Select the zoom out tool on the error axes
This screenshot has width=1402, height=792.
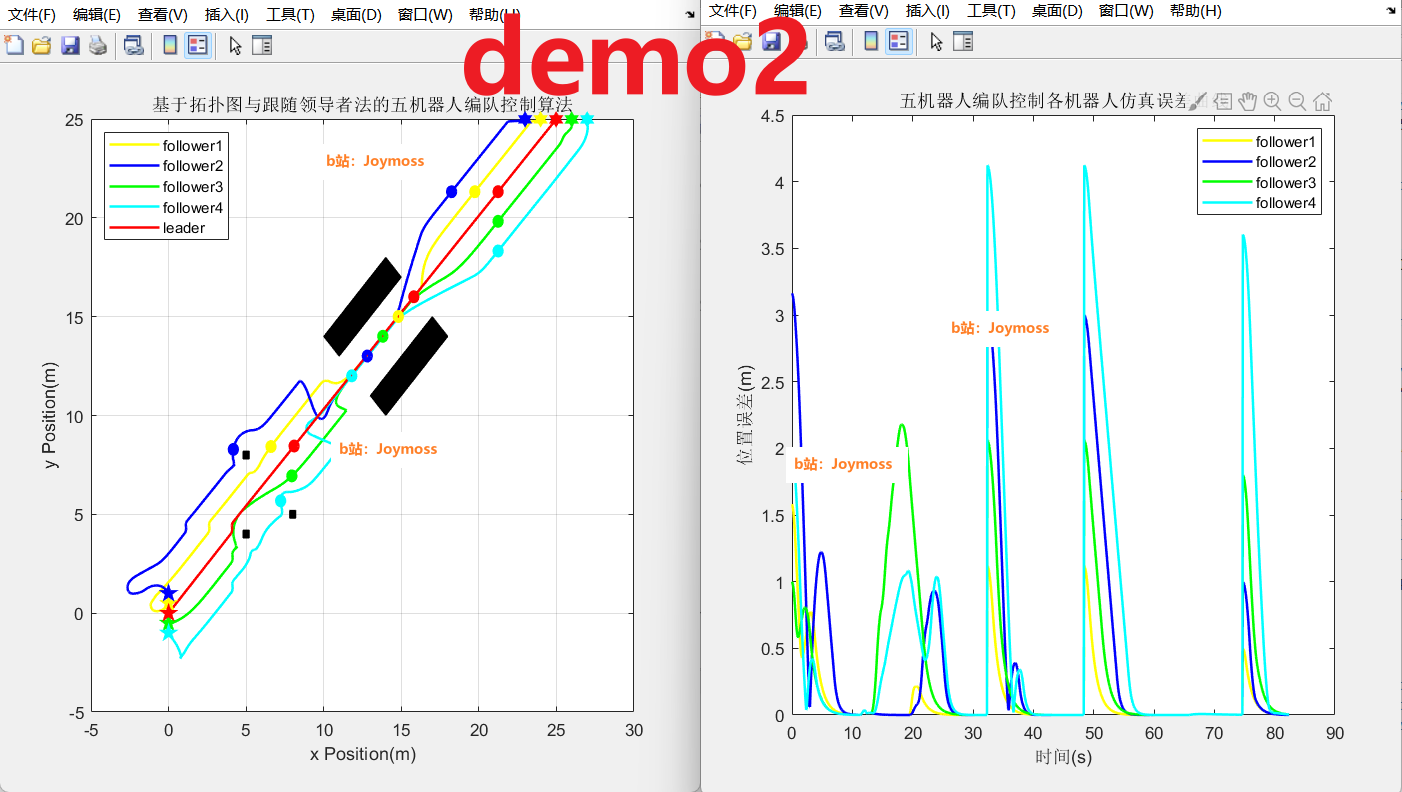1297,101
